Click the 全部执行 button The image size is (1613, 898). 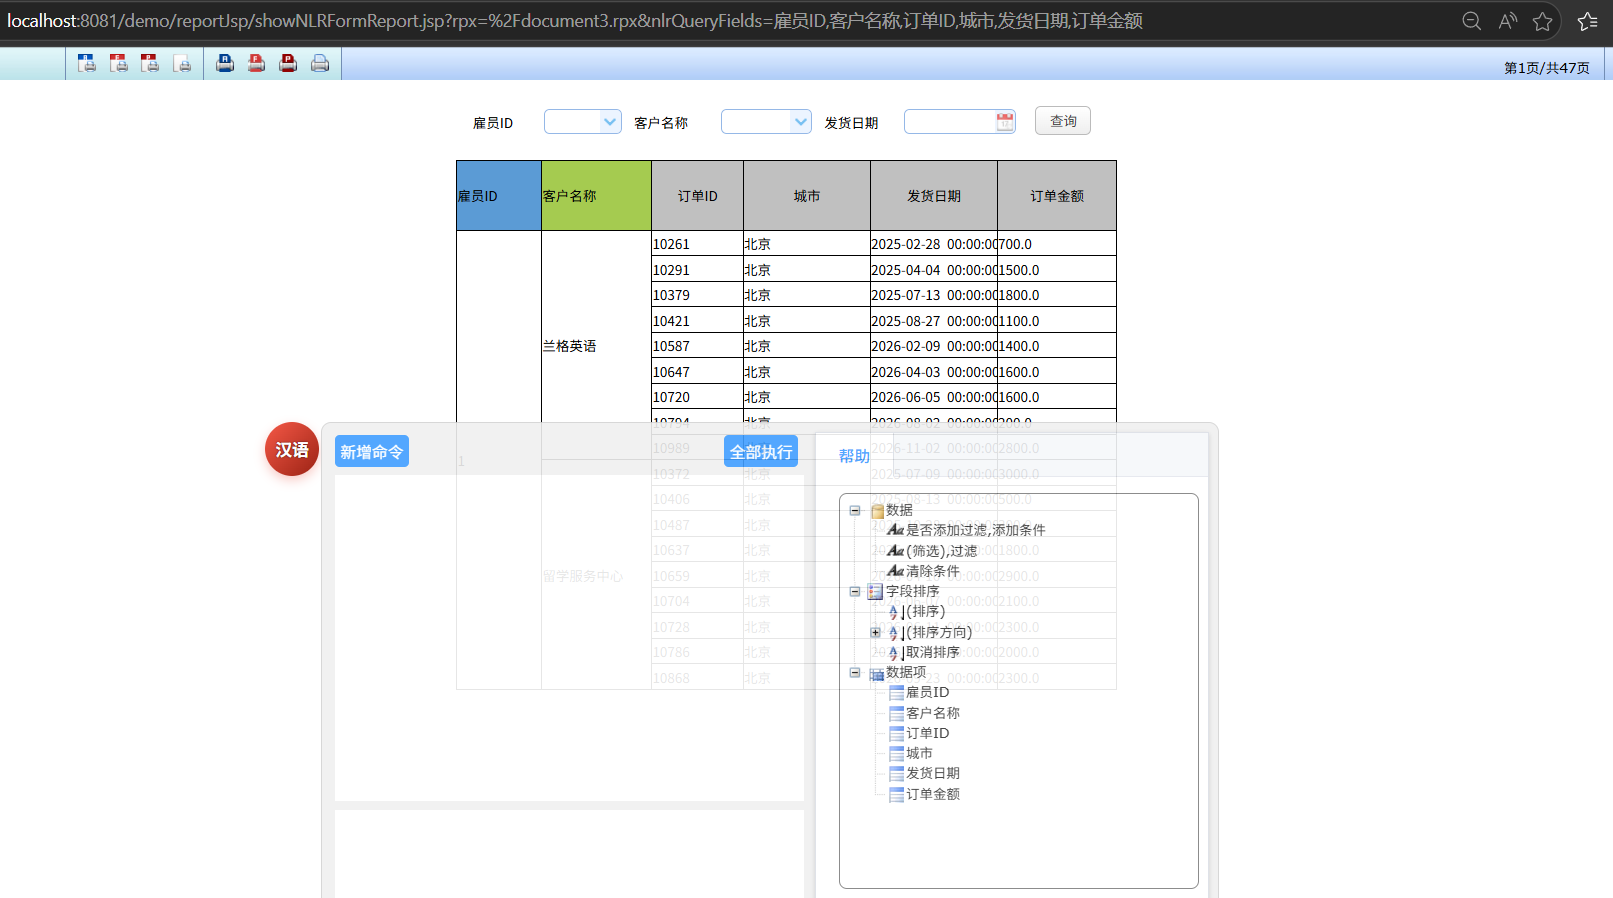pyautogui.click(x=760, y=452)
